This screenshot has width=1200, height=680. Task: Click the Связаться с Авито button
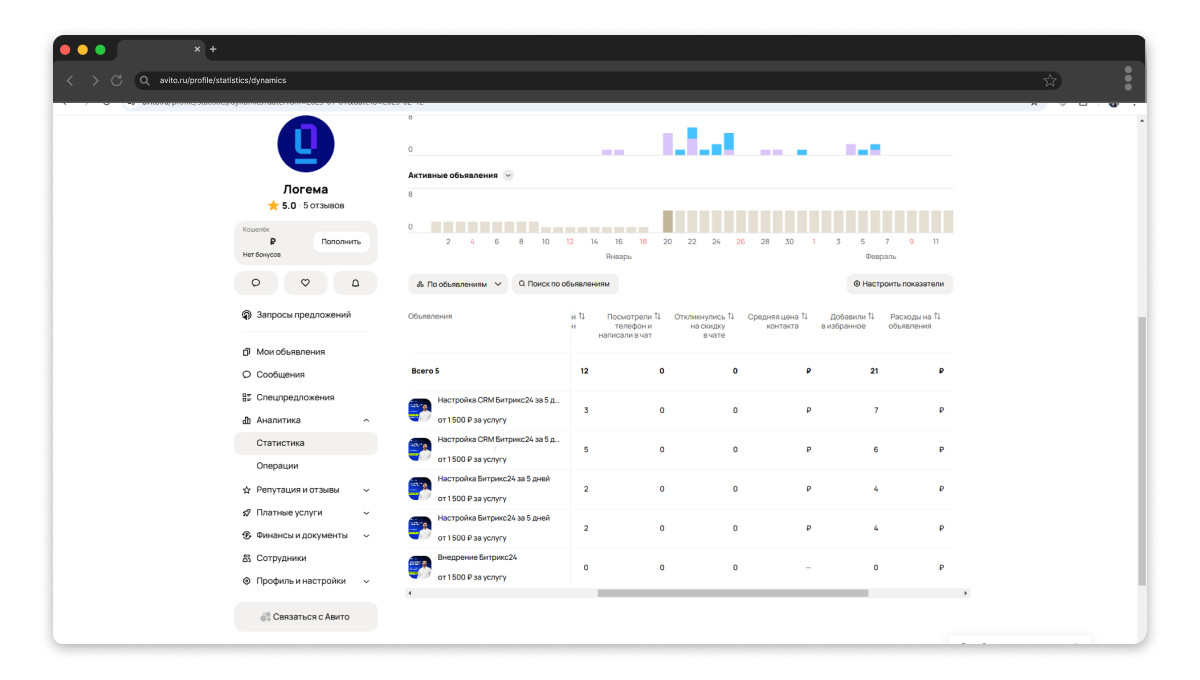pyautogui.click(x=306, y=617)
